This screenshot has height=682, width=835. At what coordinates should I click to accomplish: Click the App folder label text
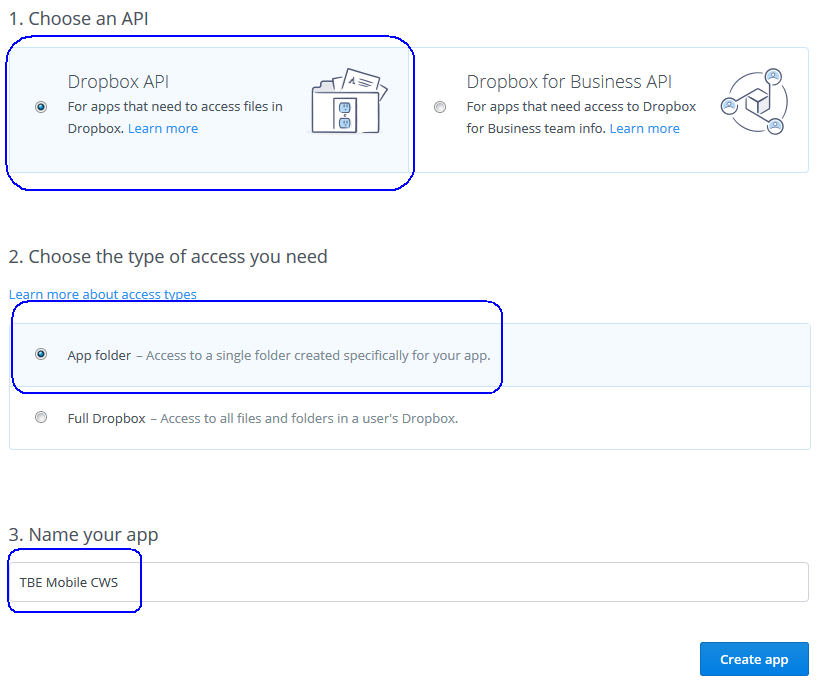(x=99, y=356)
